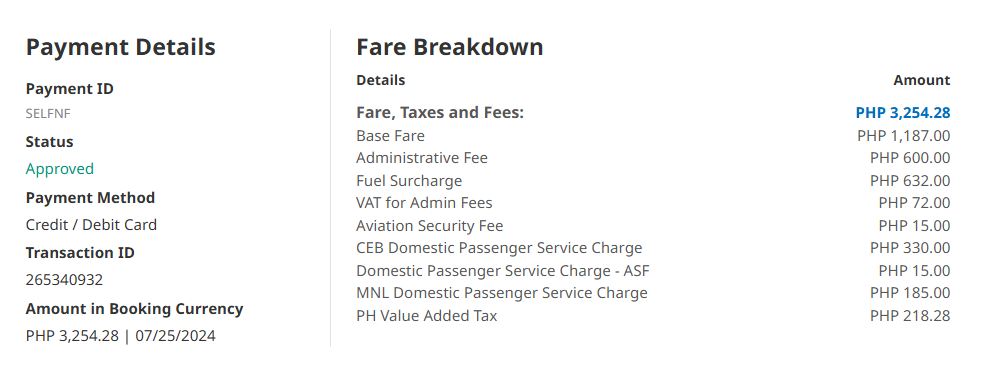The height and width of the screenshot is (380, 989).
Task: Select the Base Fare row label
Action: click(390, 136)
